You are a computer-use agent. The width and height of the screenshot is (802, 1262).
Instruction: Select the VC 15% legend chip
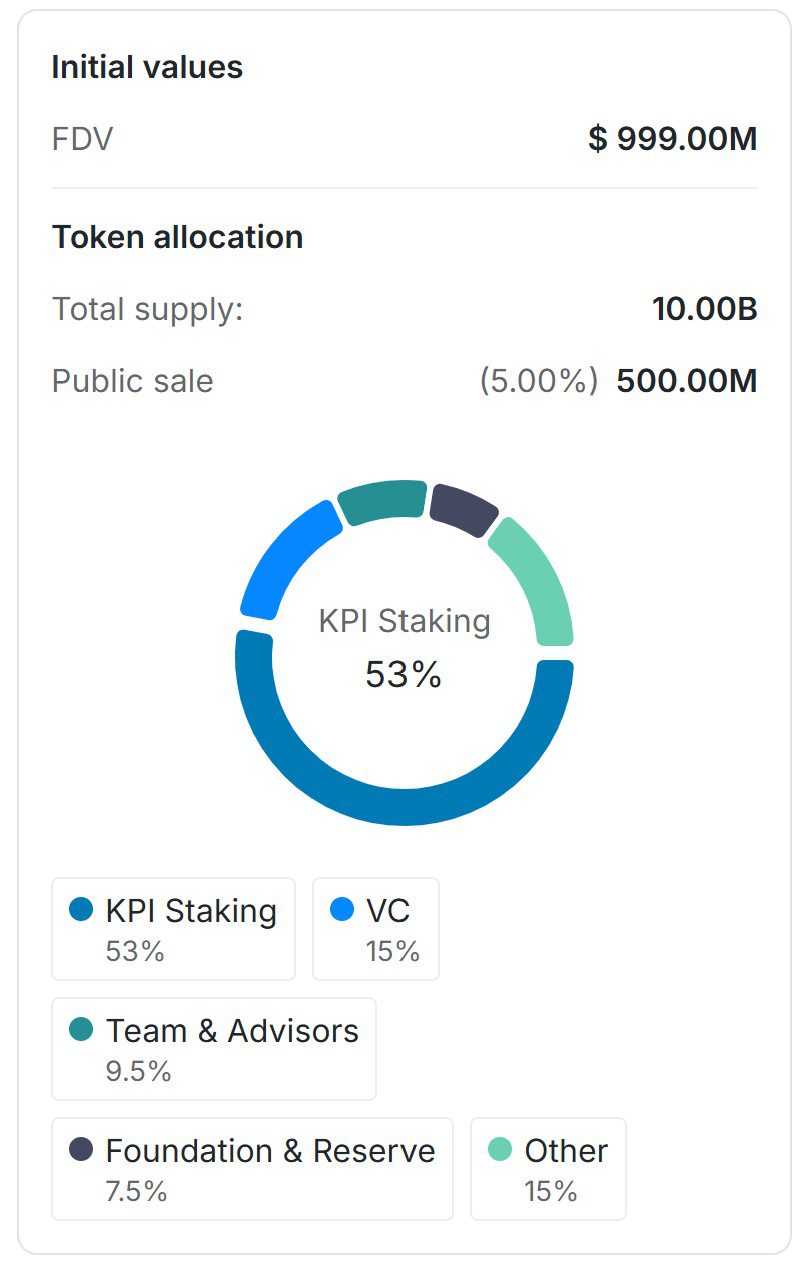click(x=376, y=929)
